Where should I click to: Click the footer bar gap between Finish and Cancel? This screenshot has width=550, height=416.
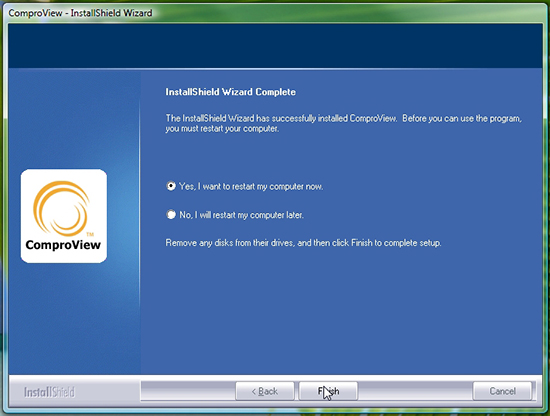point(415,391)
